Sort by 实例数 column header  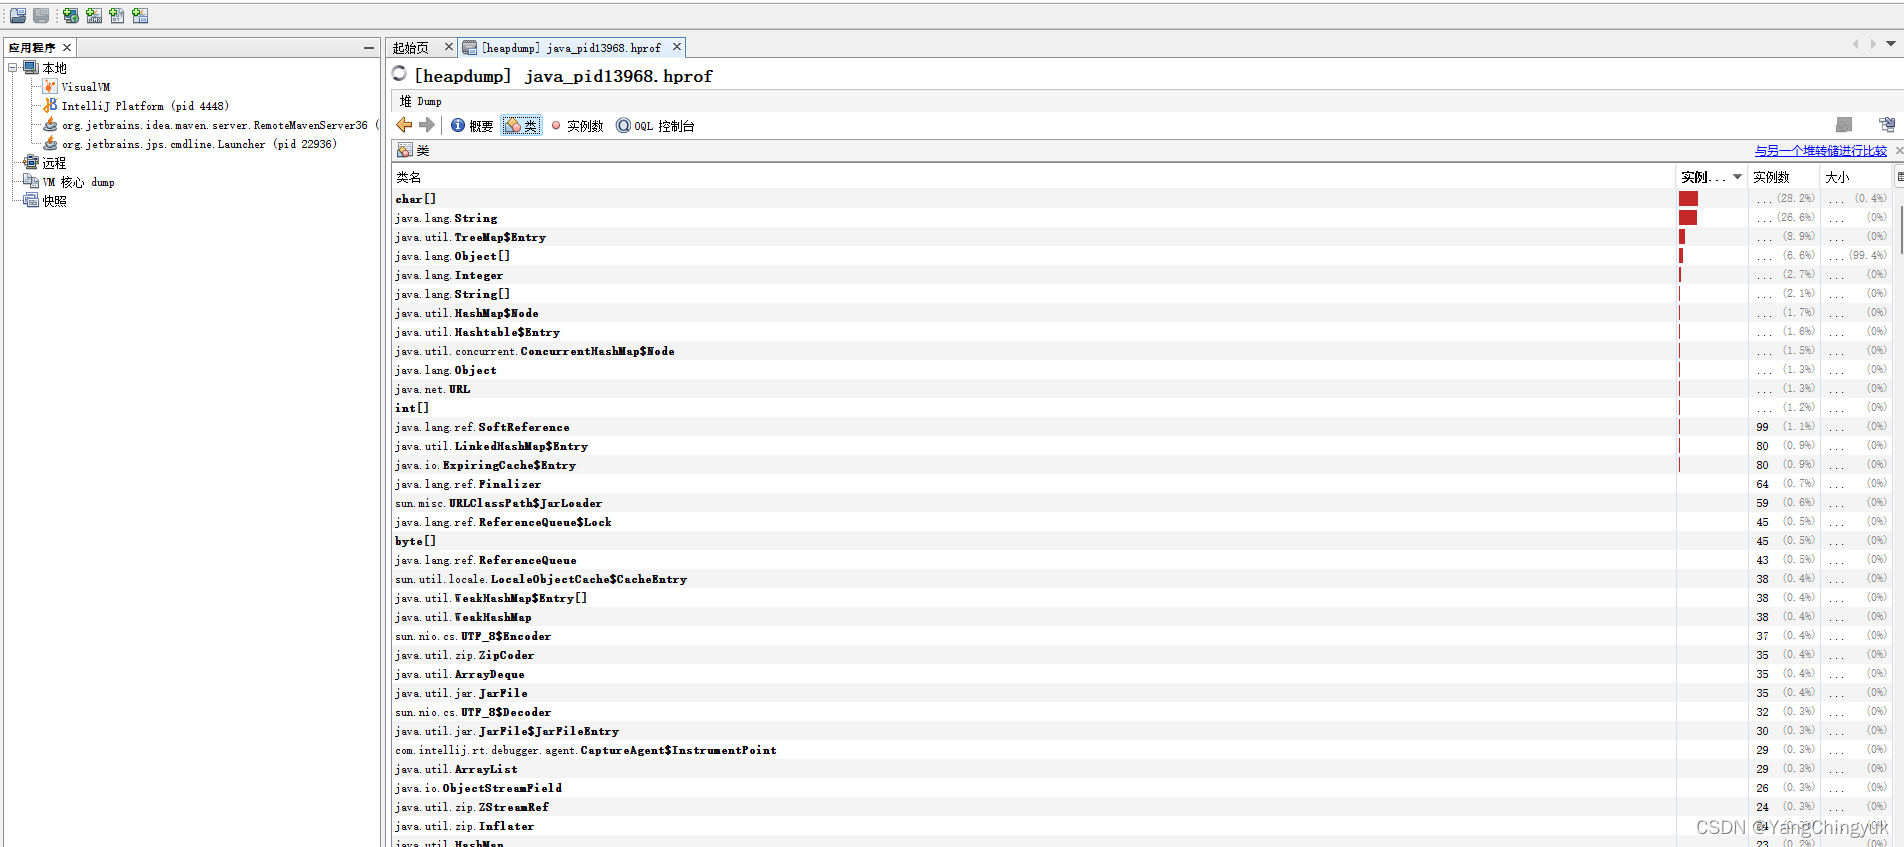(x=1784, y=177)
